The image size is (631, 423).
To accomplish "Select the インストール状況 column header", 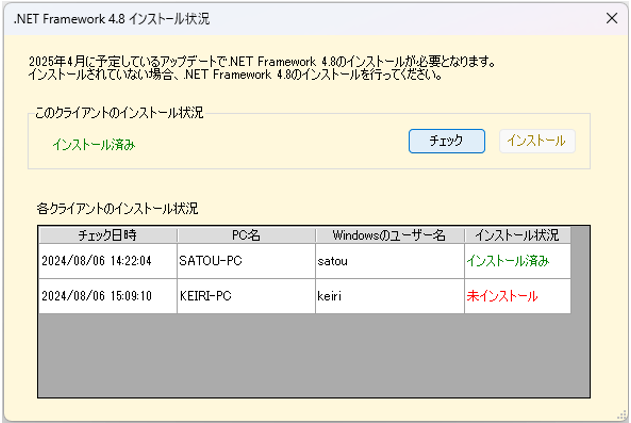I will [518, 235].
